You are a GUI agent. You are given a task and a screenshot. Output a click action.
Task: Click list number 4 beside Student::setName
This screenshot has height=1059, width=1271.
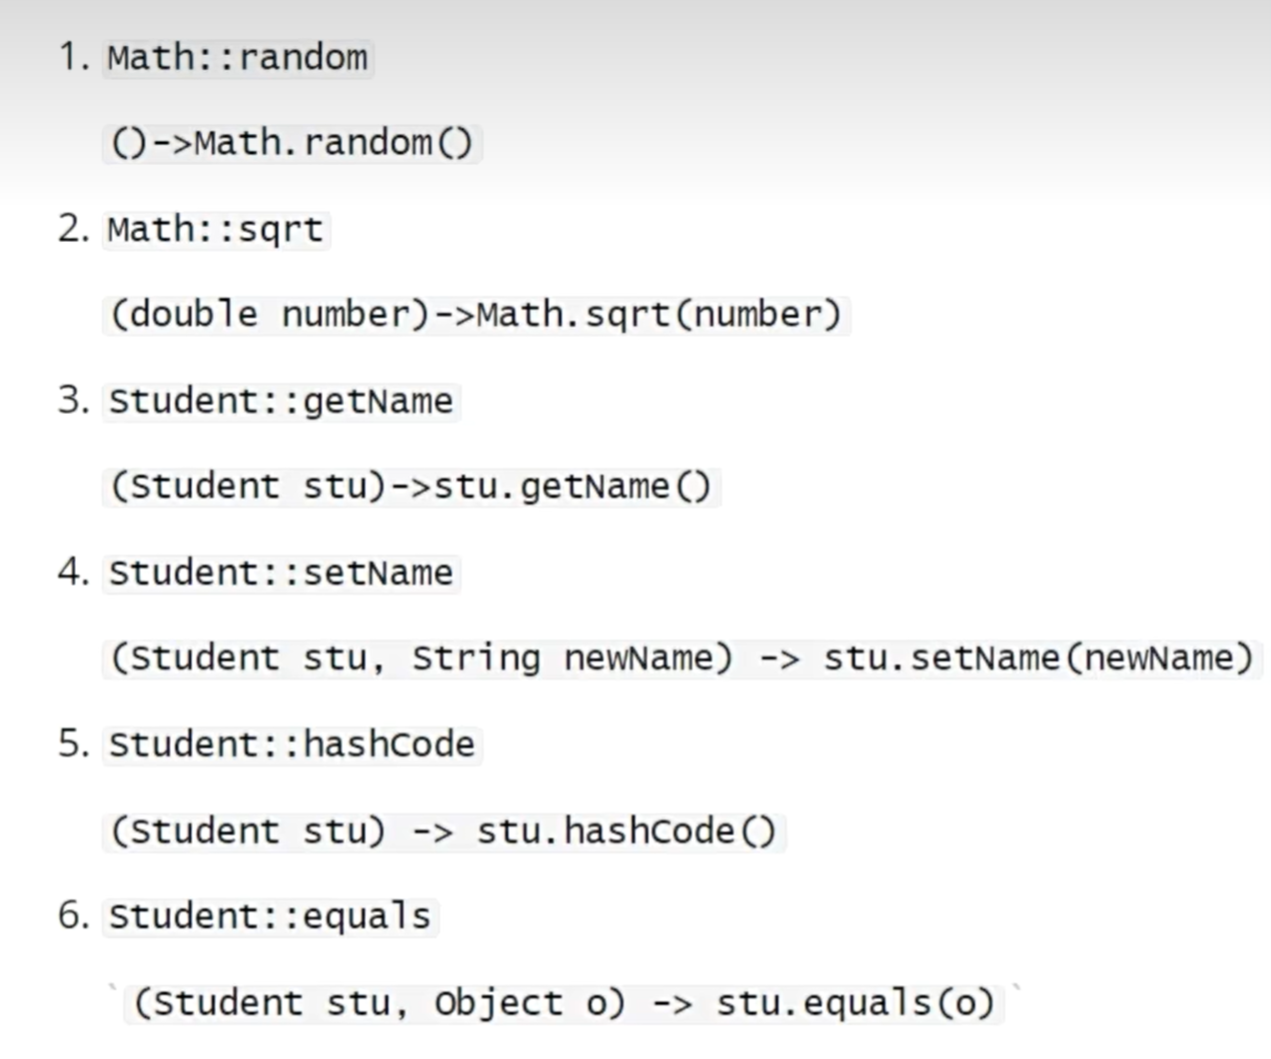[72, 572]
